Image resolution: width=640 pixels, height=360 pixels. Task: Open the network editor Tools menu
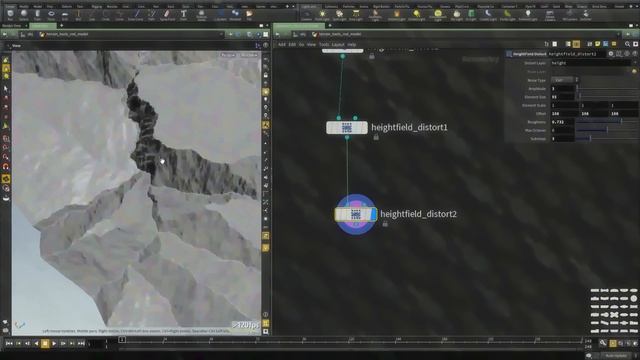pyautogui.click(x=324, y=44)
